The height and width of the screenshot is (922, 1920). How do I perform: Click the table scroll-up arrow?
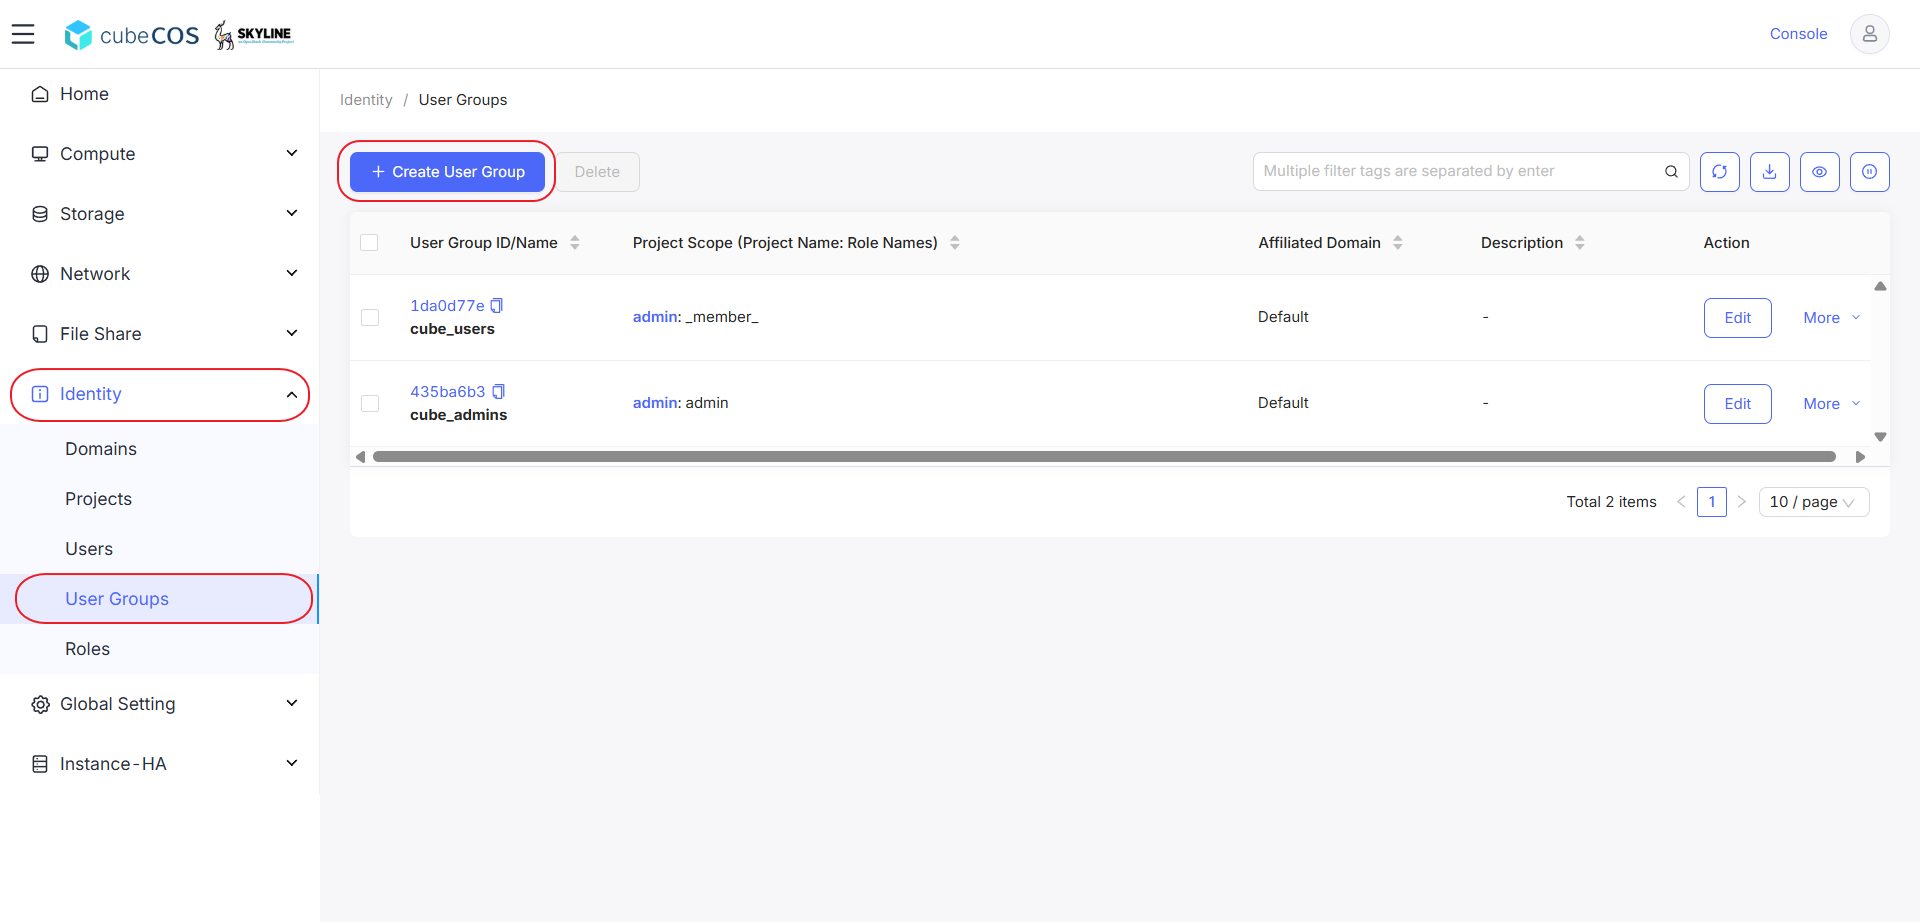click(1880, 286)
